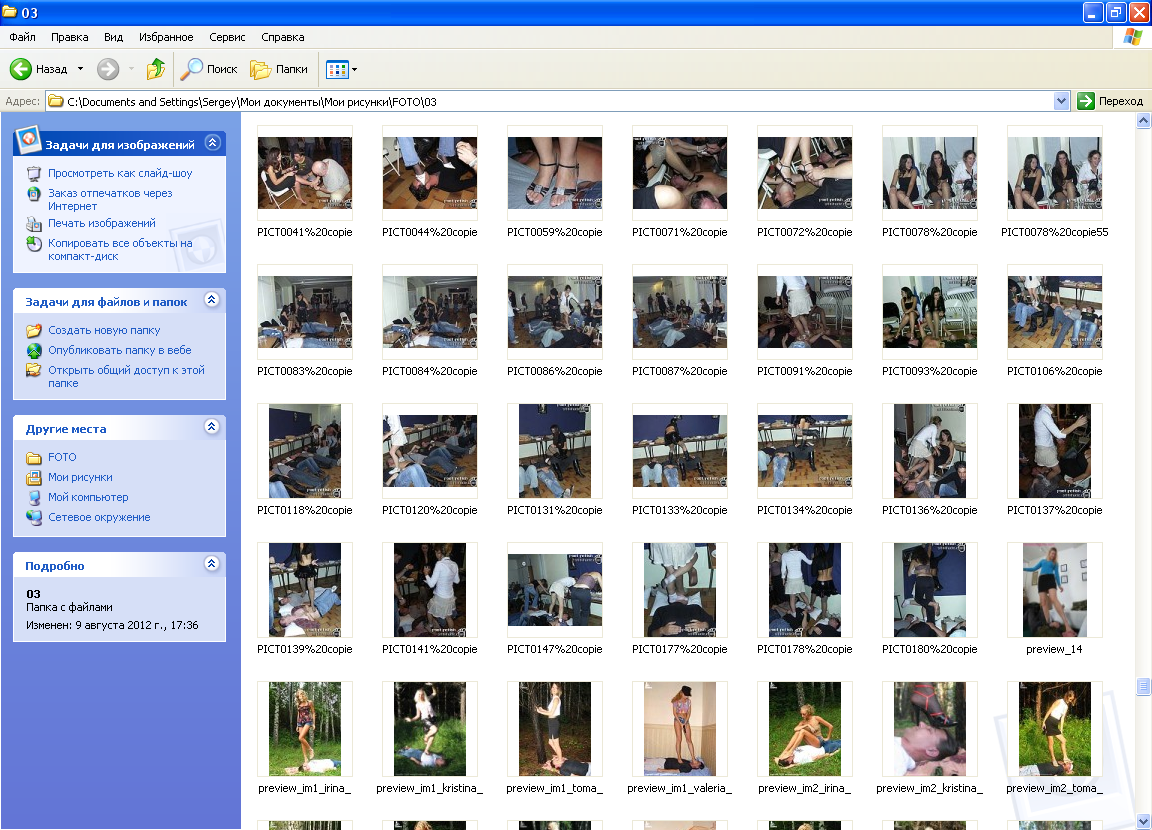
Task: Click the print pictures icon
Action: (34, 224)
